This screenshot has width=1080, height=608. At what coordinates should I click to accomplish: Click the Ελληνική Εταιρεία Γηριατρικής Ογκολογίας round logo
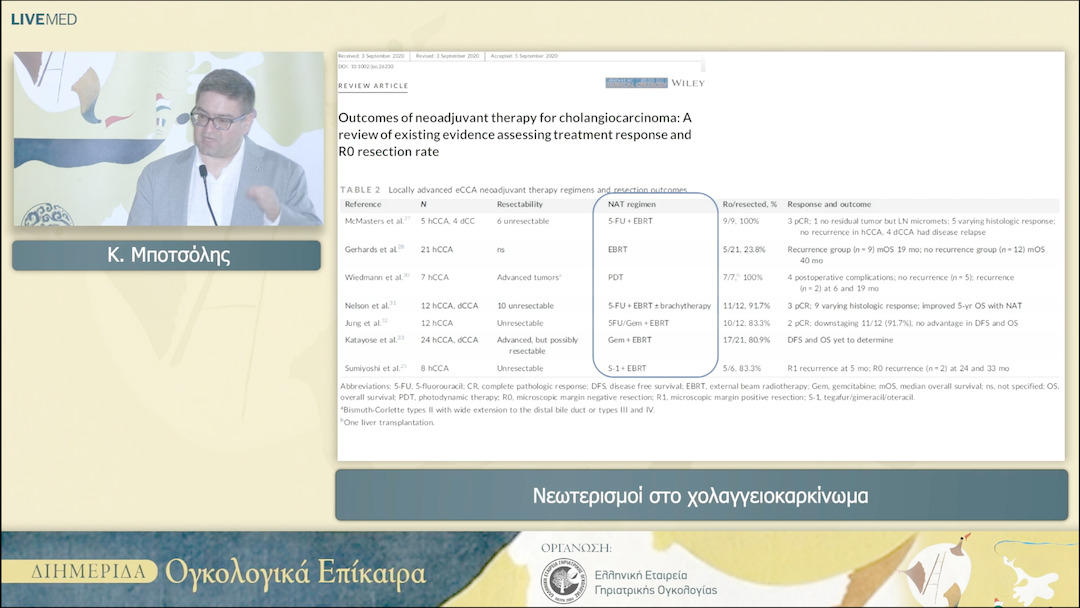tap(563, 582)
